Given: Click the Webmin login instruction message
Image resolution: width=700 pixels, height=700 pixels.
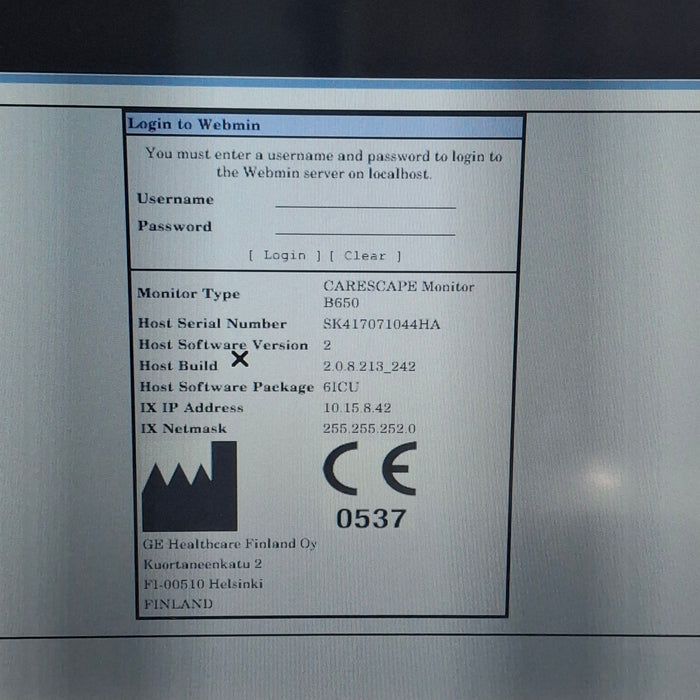Looking at the screenshot, I should tap(324, 164).
